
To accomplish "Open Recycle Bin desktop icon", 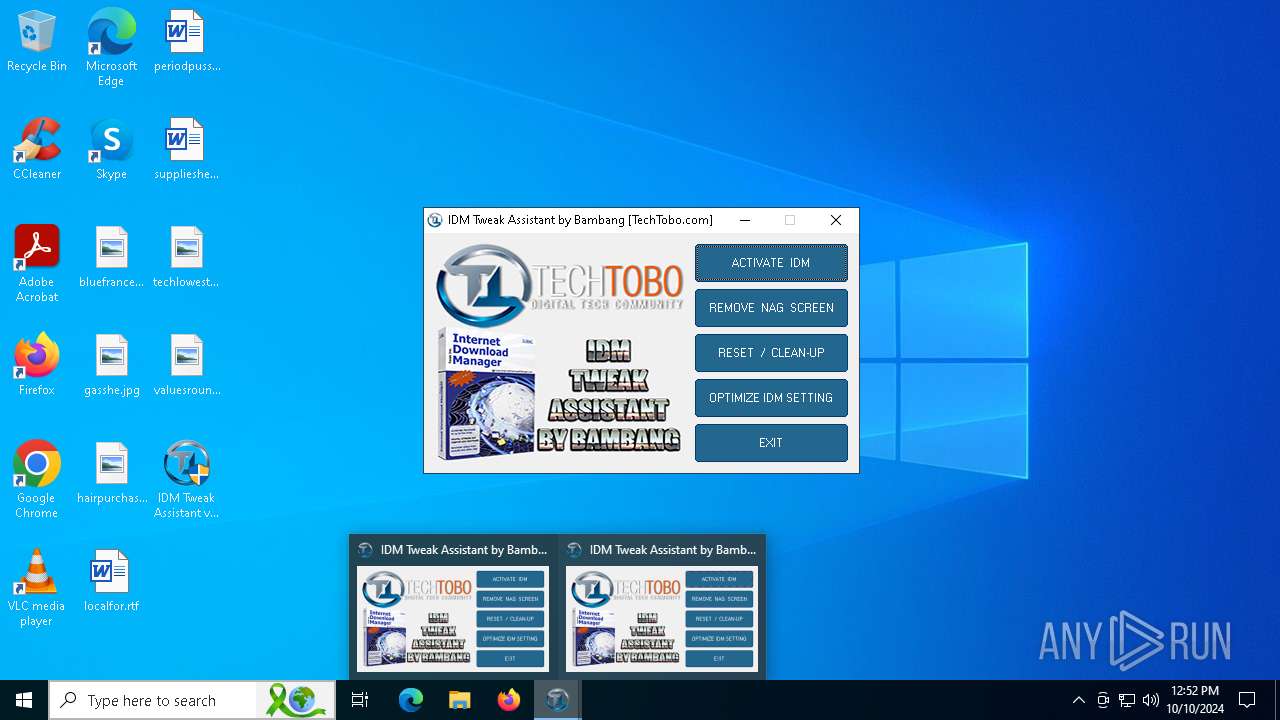I will tap(37, 42).
